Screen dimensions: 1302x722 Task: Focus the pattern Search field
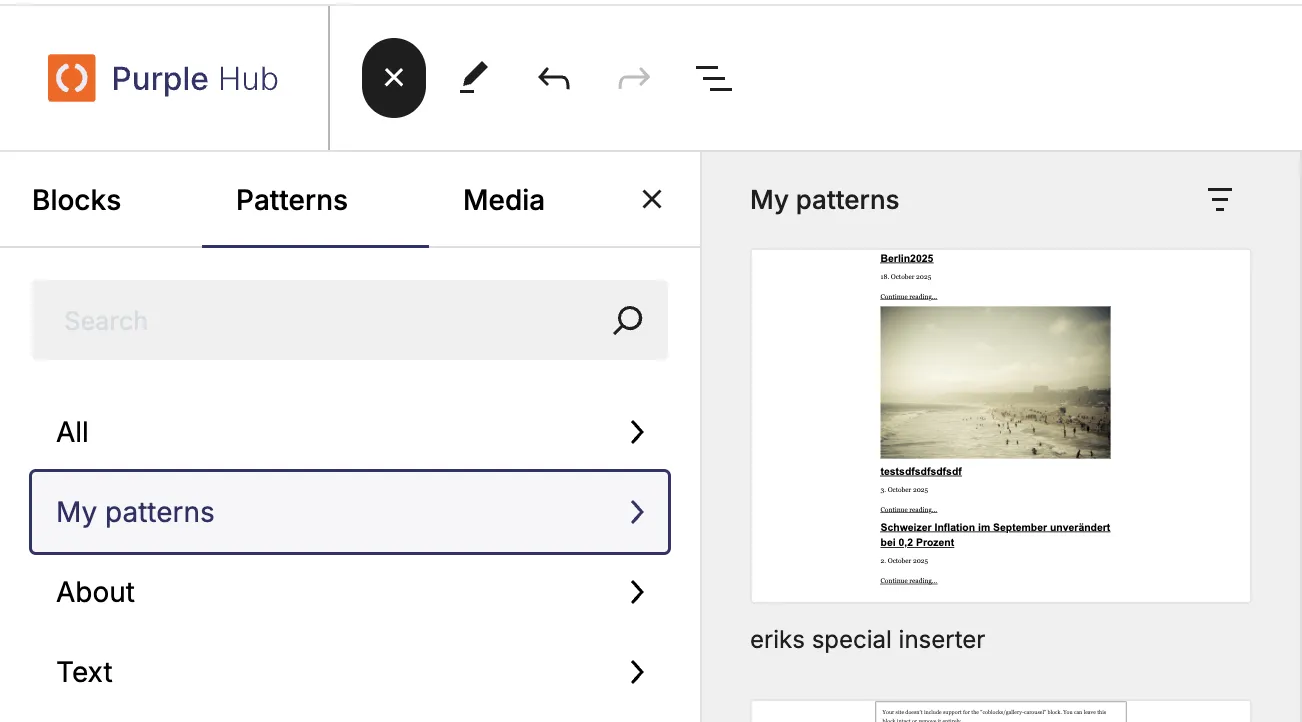(350, 320)
